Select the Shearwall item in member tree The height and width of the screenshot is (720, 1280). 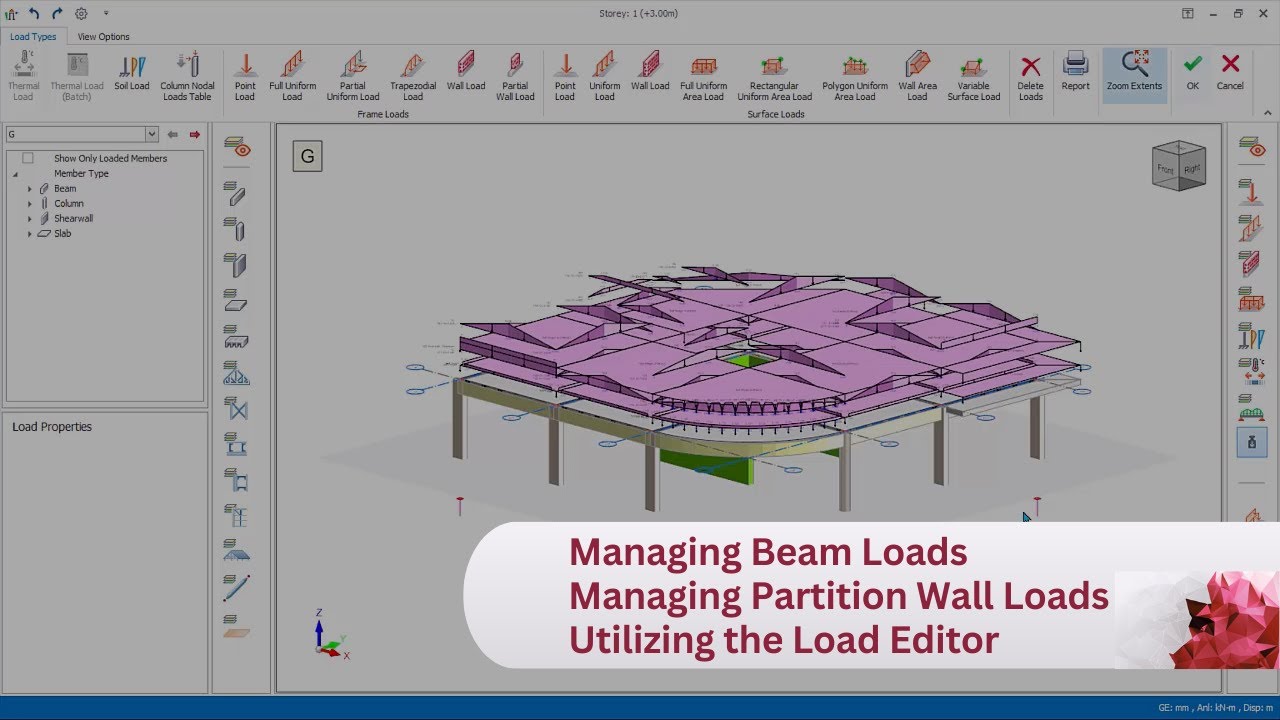[x=74, y=218]
